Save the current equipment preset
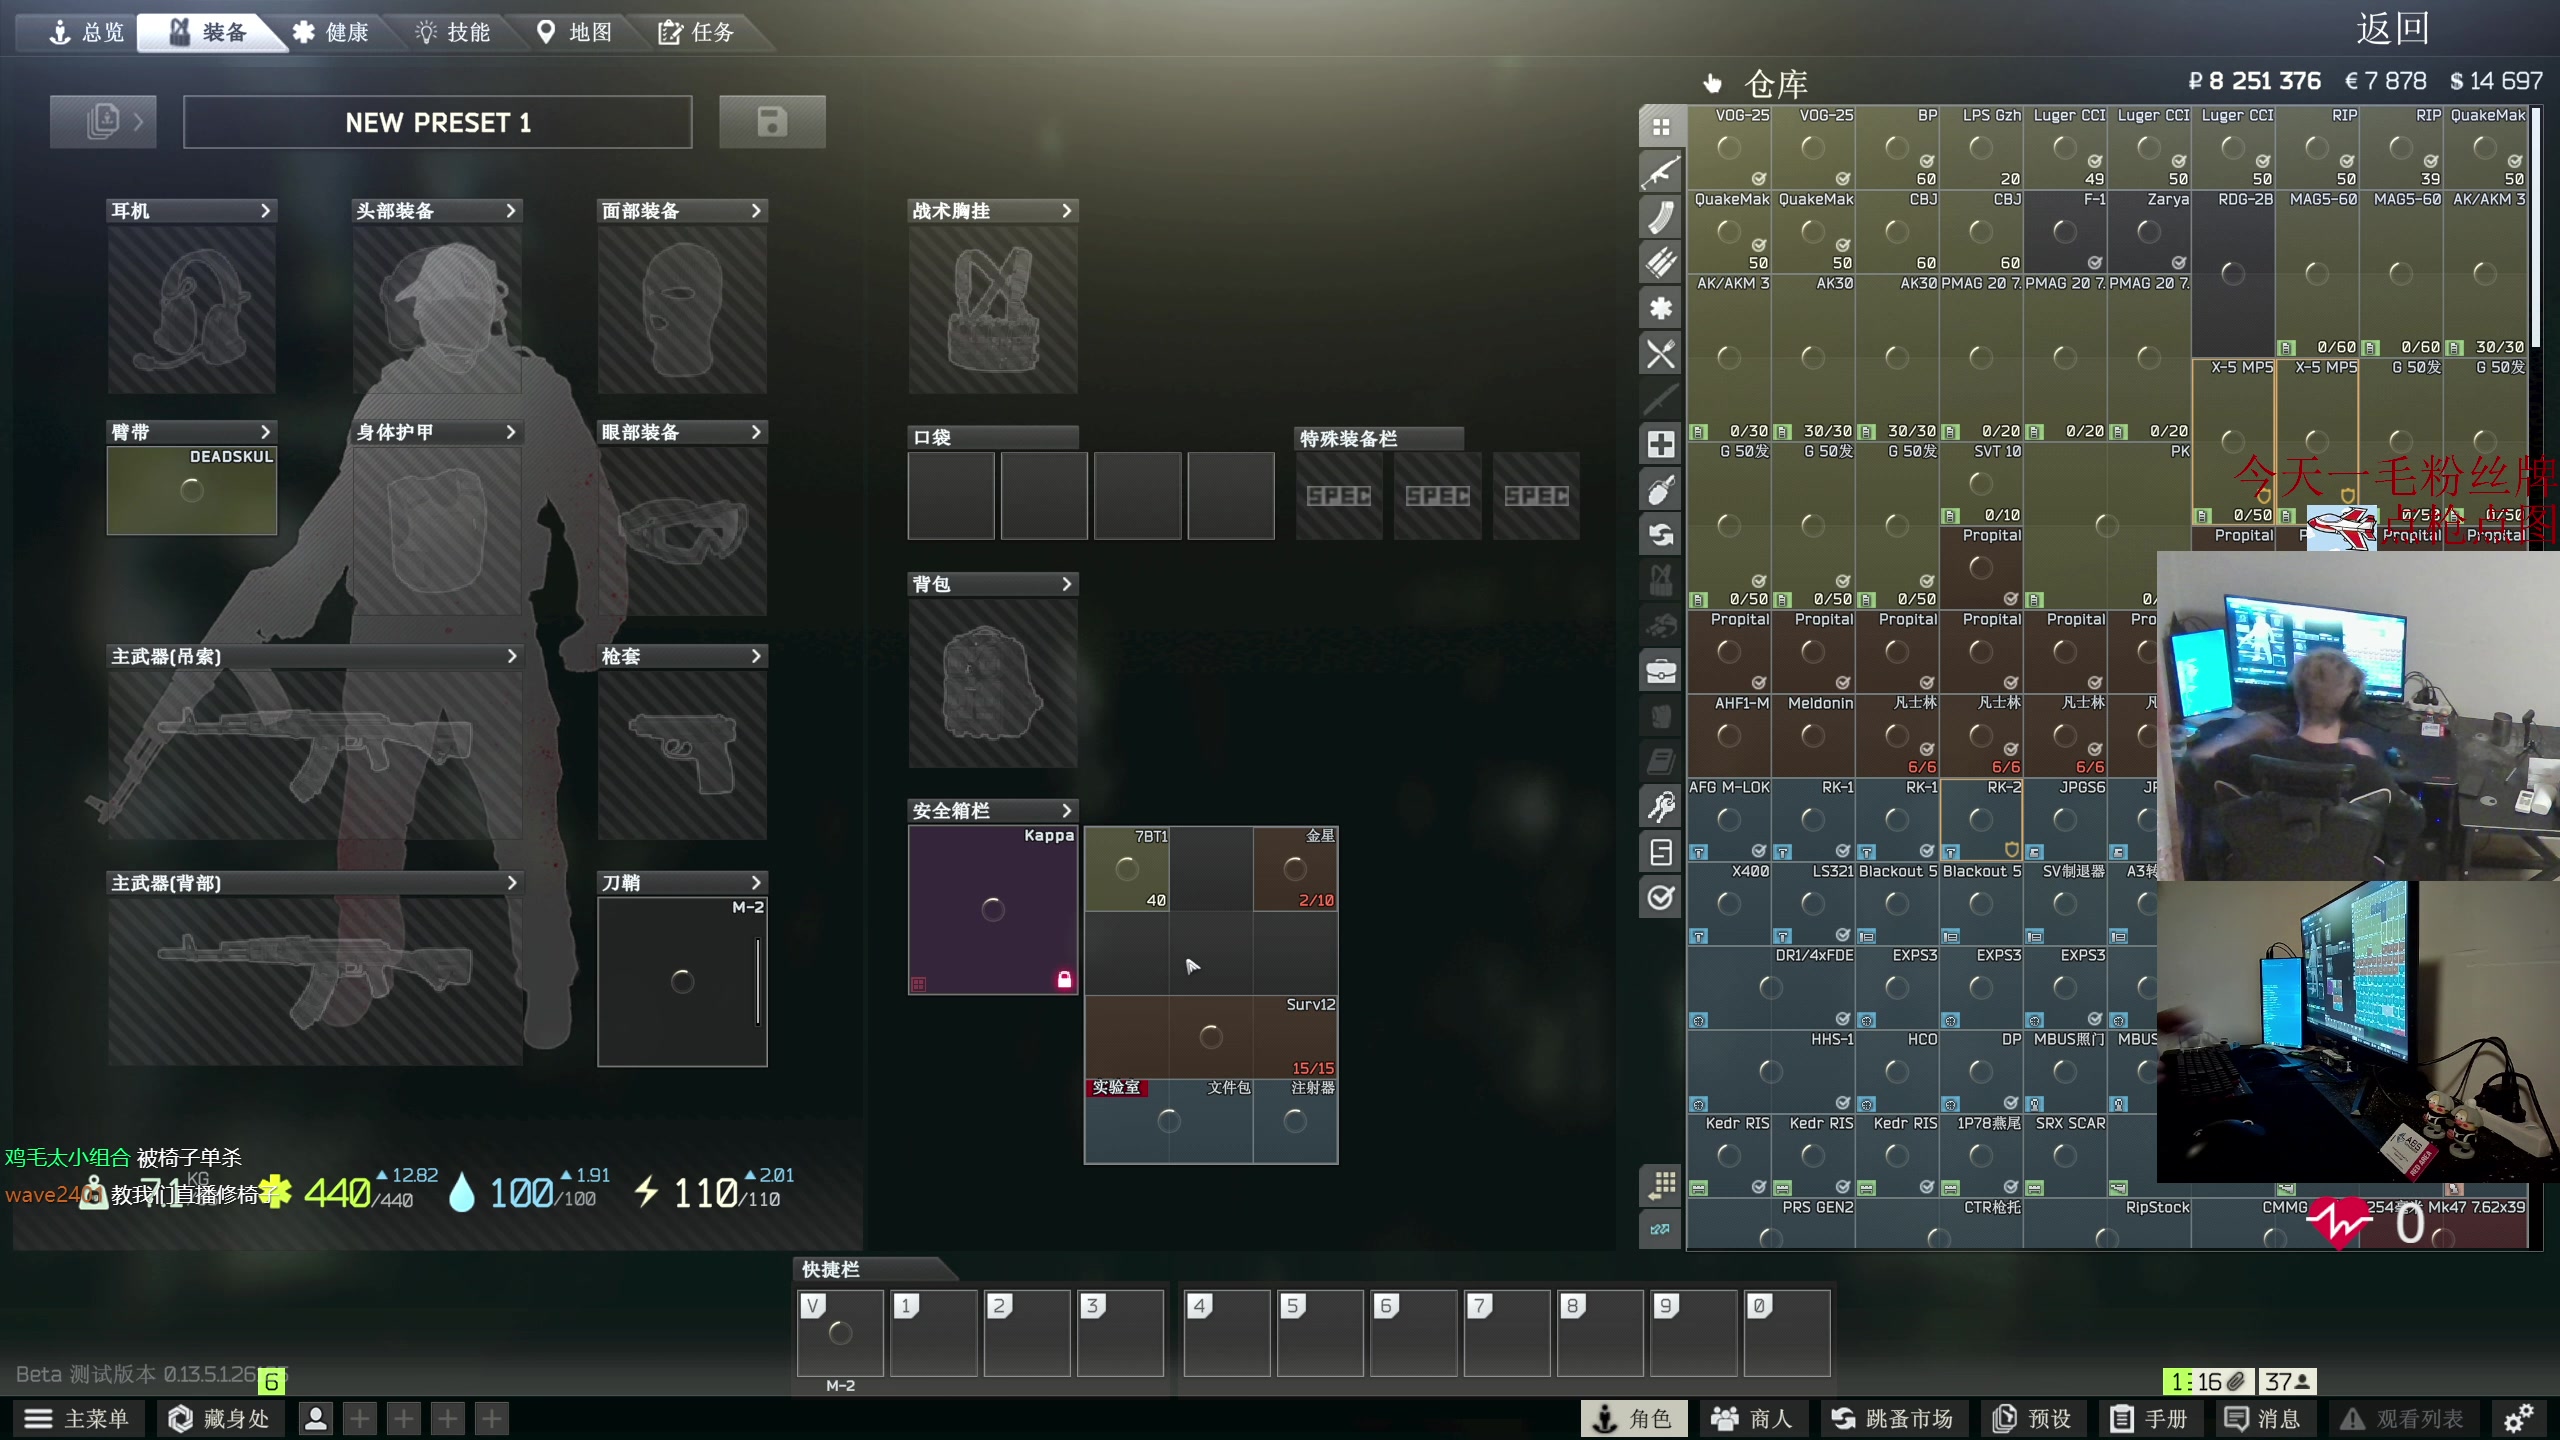 [x=772, y=122]
